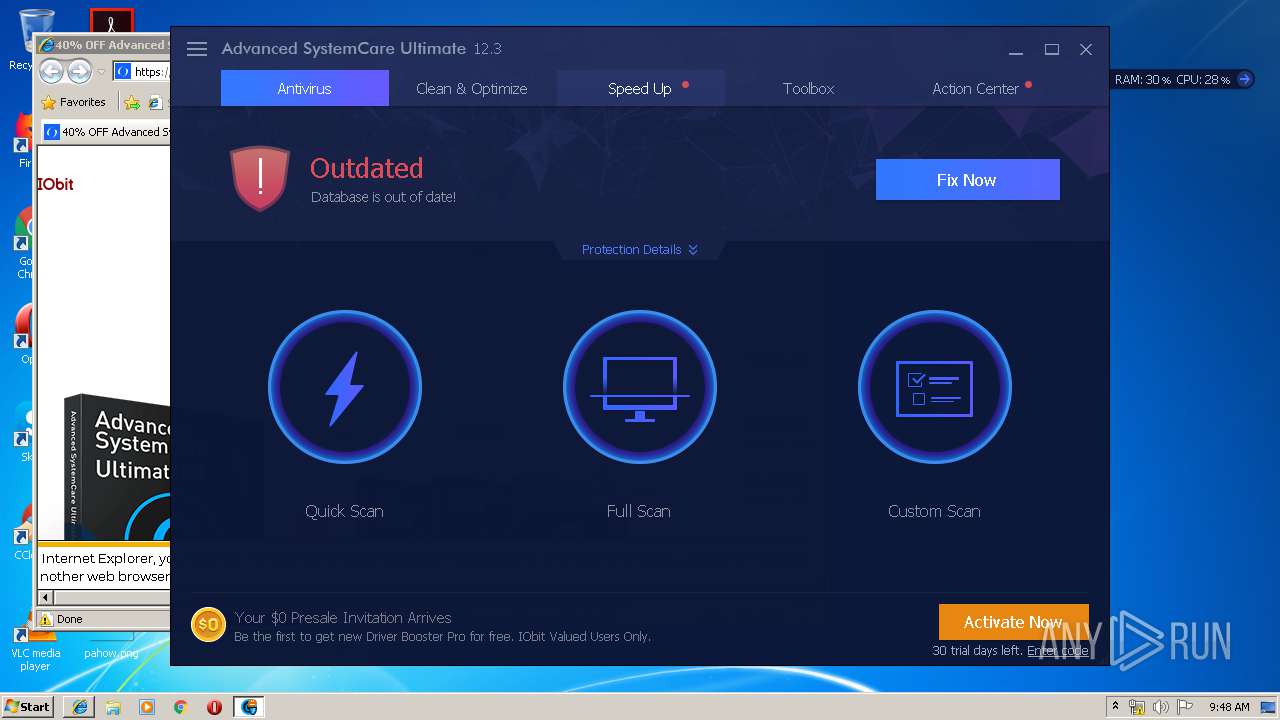Click the '30 trial days left' text
The image size is (1280, 720).
pyautogui.click(x=977, y=650)
